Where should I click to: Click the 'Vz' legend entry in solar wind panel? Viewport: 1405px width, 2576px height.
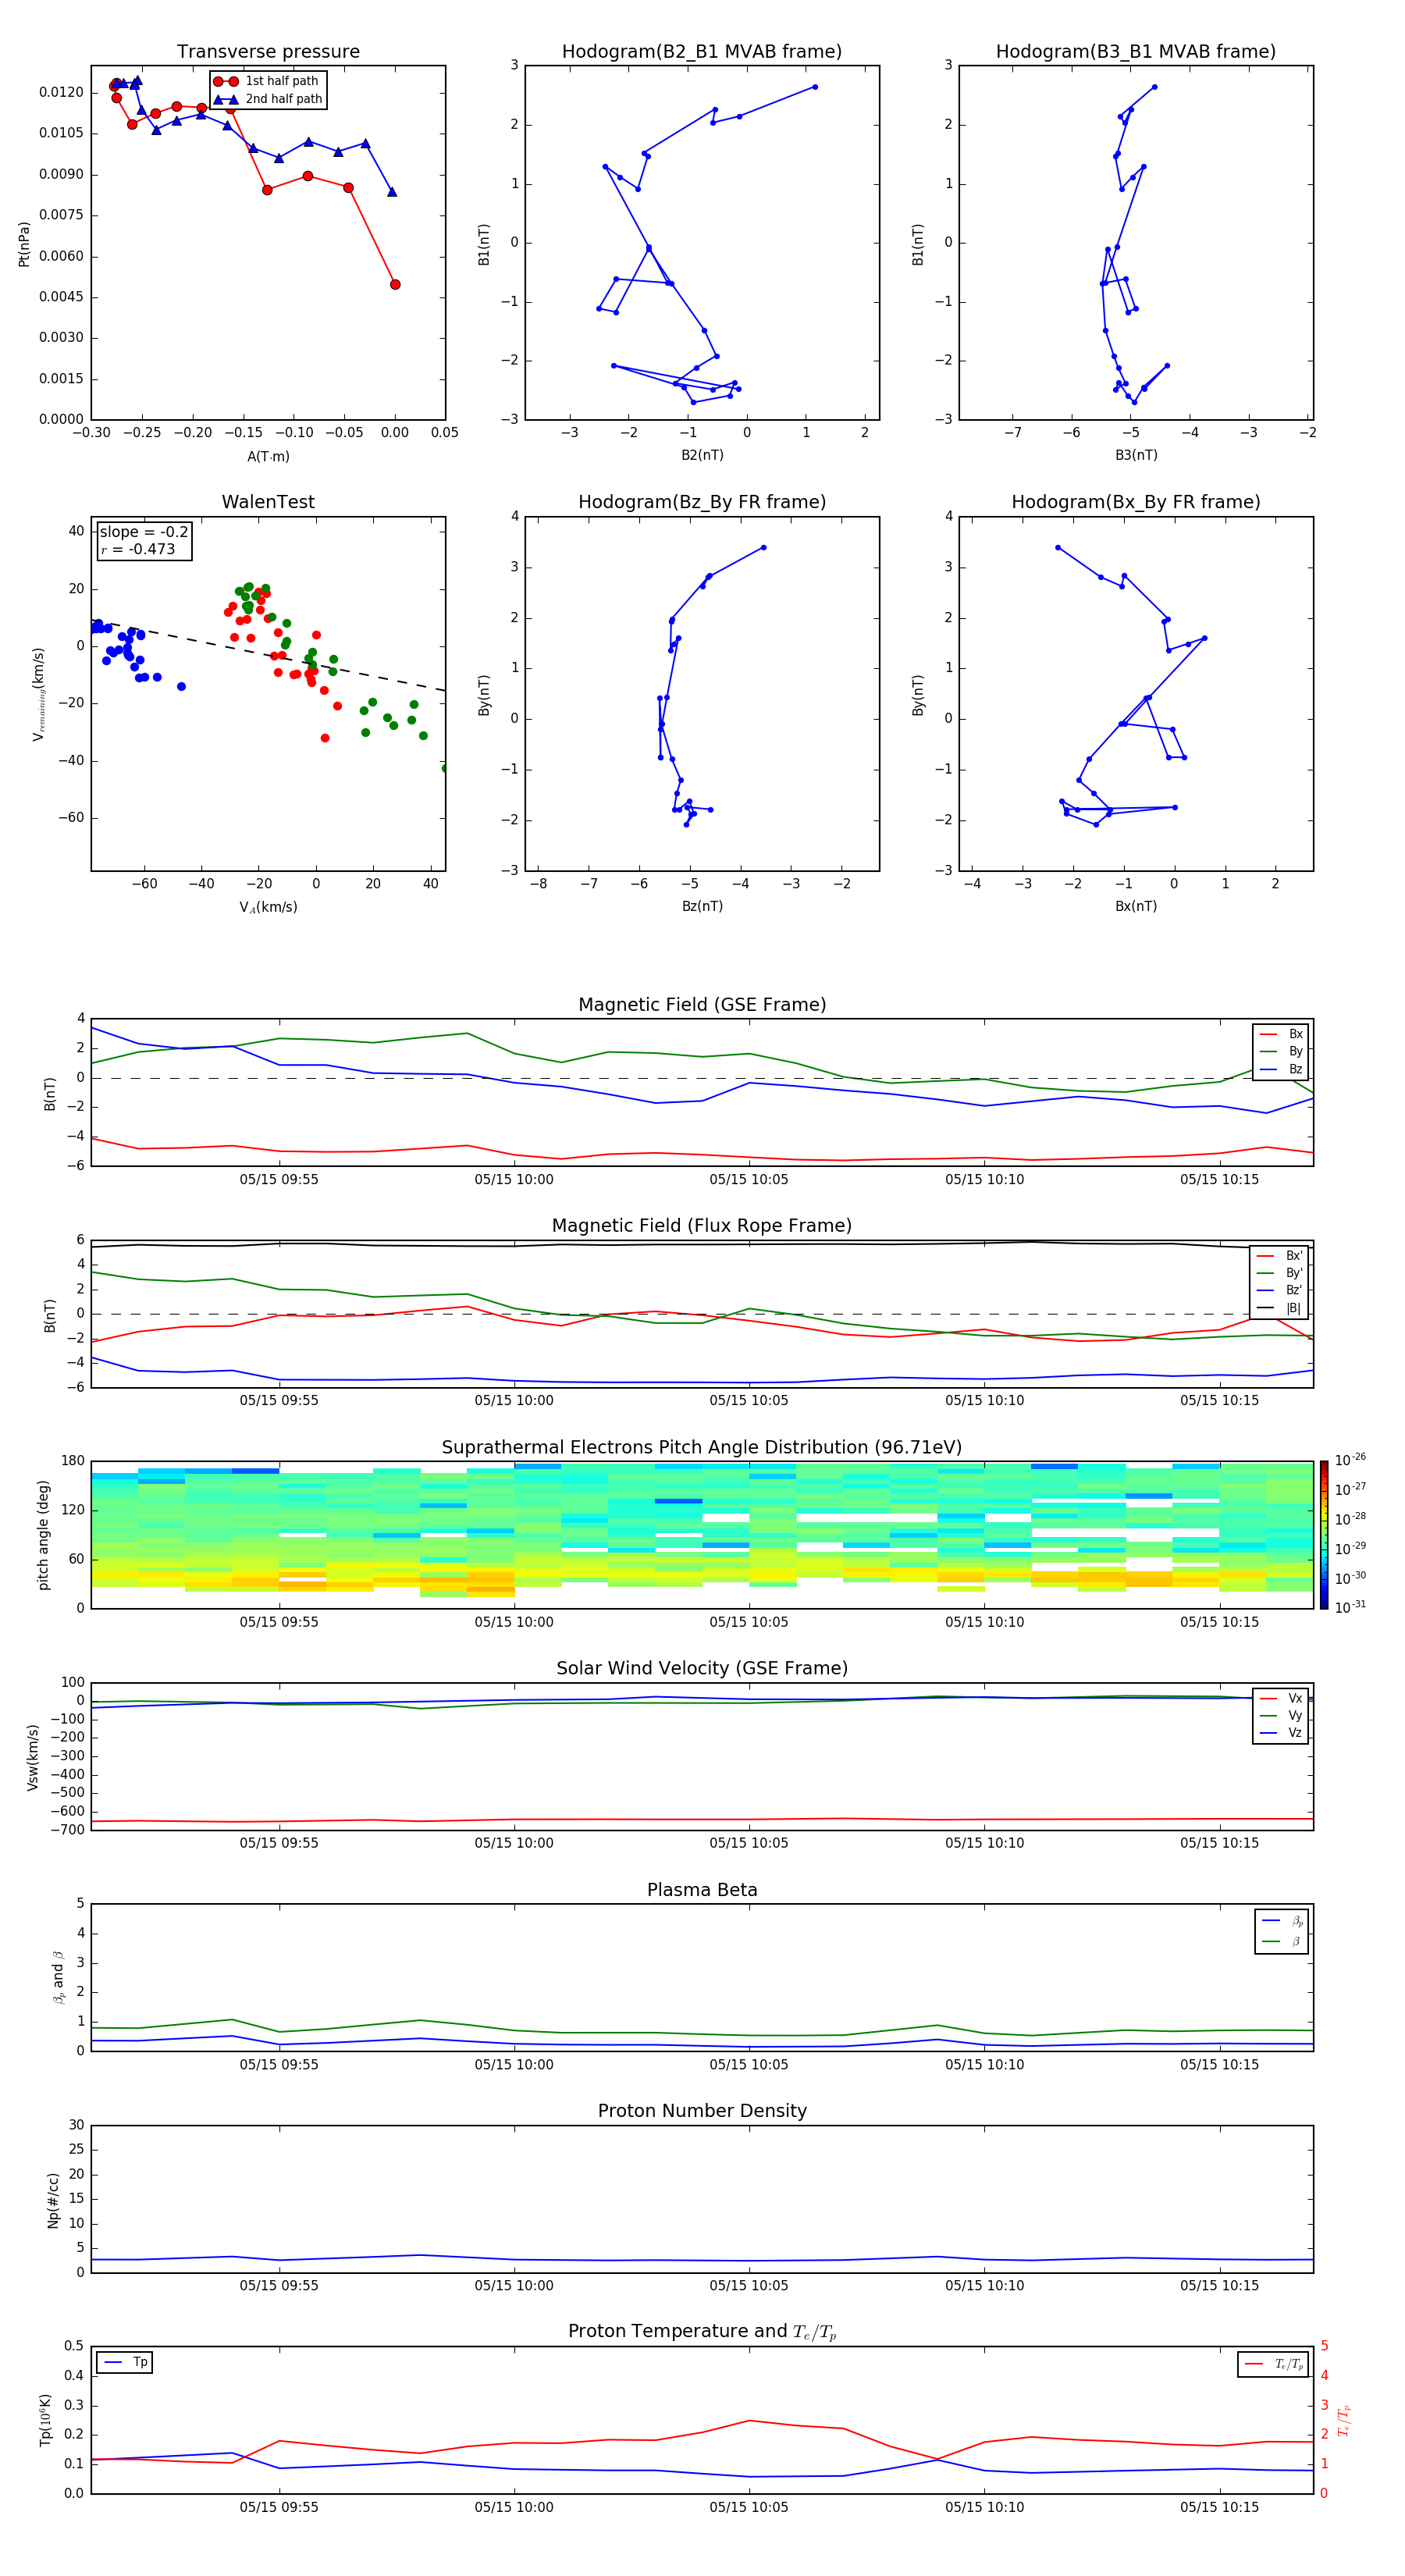click(x=1282, y=1732)
